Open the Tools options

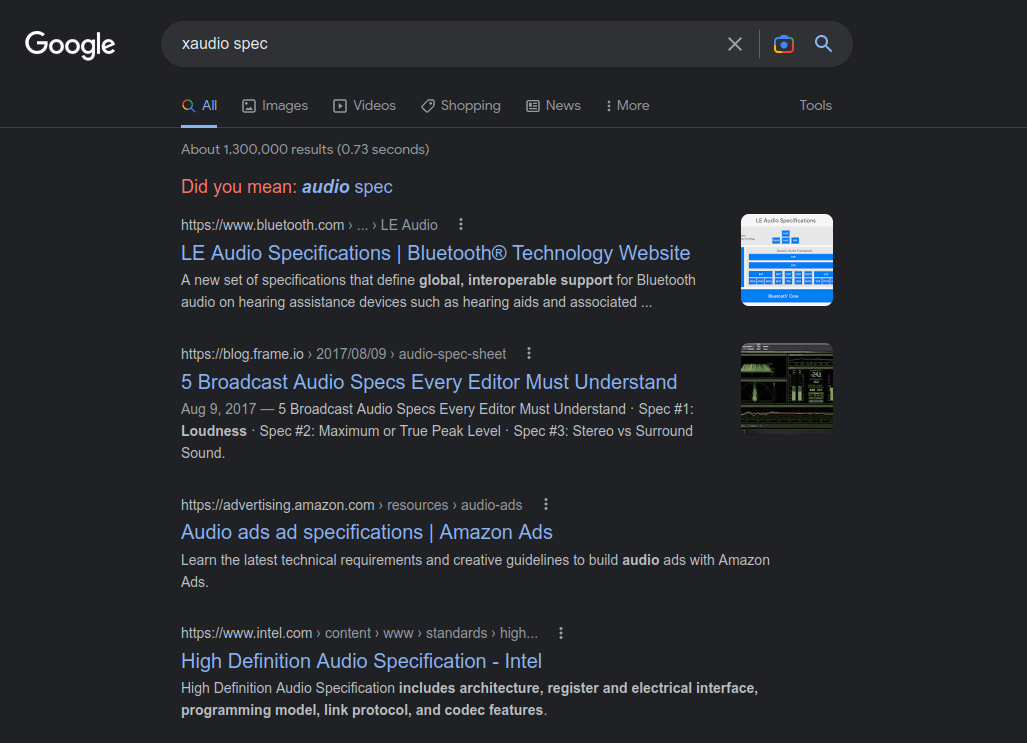pyautogui.click(x=815, y=105)
